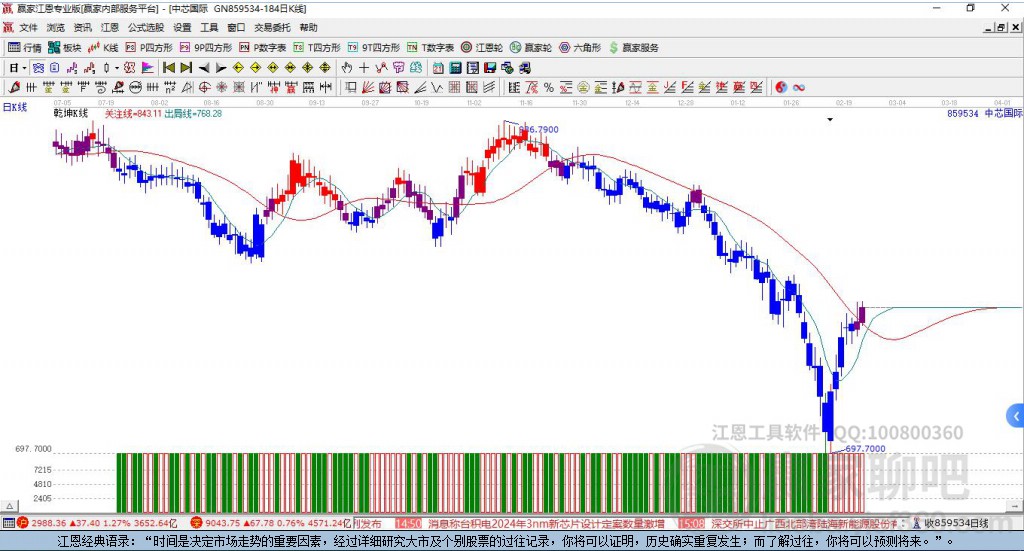Screen dimensions: 1024x551
Task: Open the 文件 menu
Action: click(x=28, y=27)
